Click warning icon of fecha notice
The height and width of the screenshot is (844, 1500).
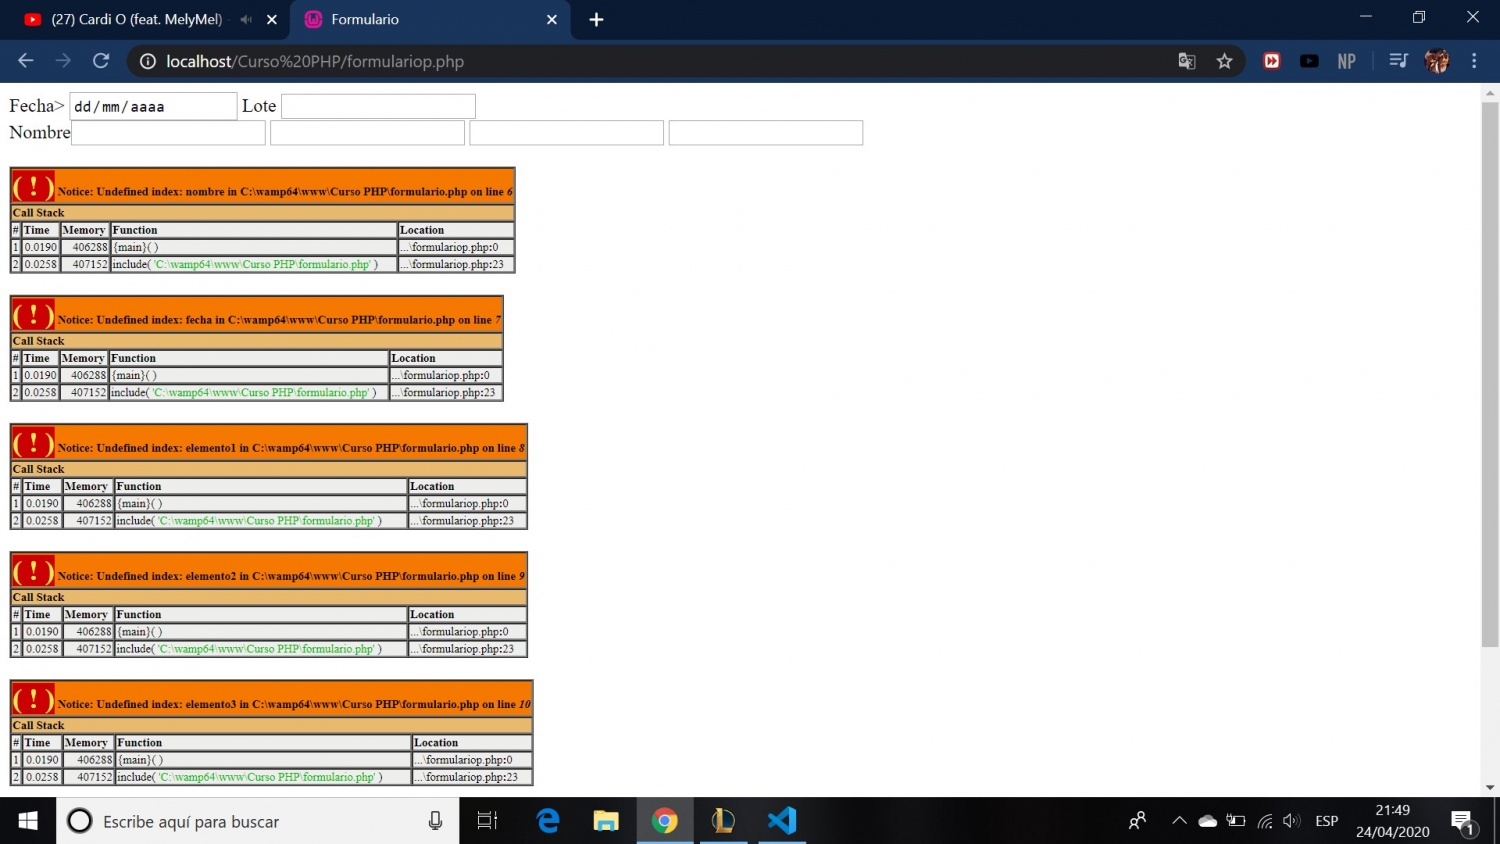point(33,314)
